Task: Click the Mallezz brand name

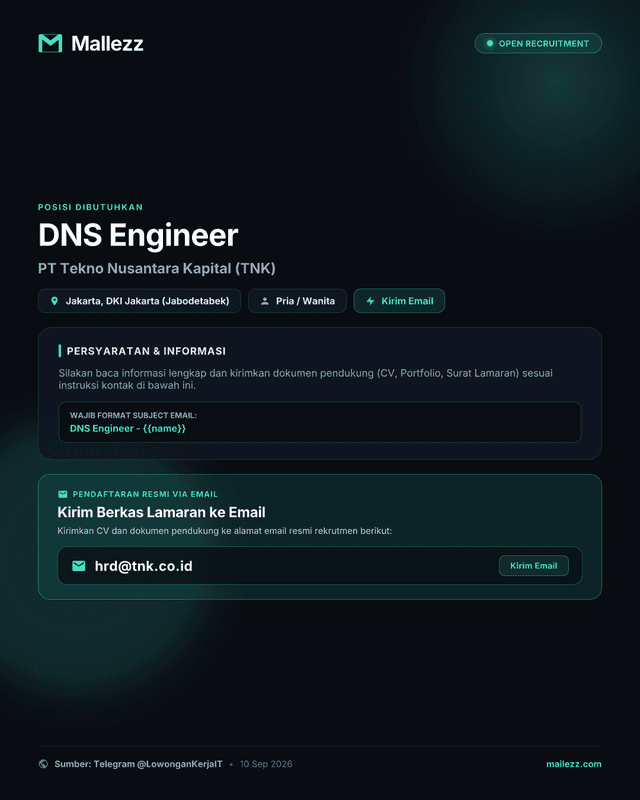Action: click(x=107, y=43)
